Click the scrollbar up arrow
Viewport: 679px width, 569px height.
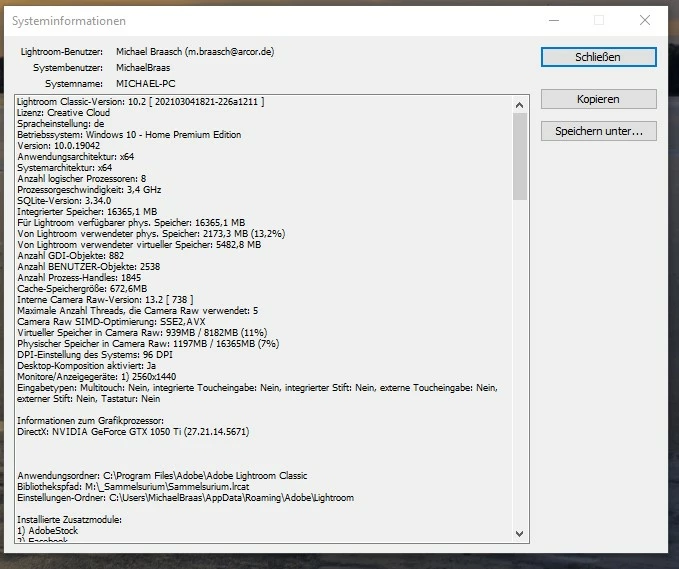(x=520, y=105)
